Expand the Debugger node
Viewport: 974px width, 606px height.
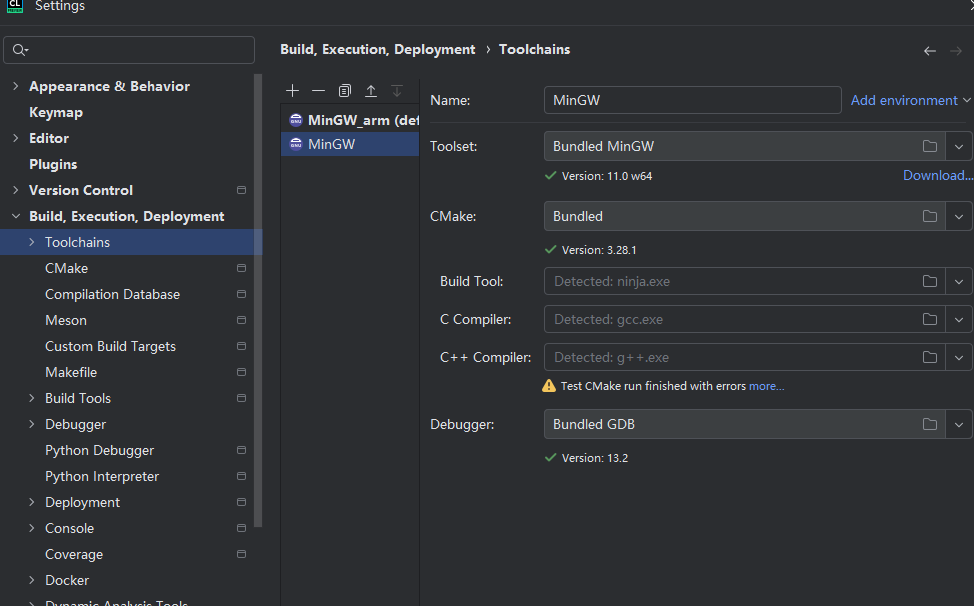[x=32, y=424]
